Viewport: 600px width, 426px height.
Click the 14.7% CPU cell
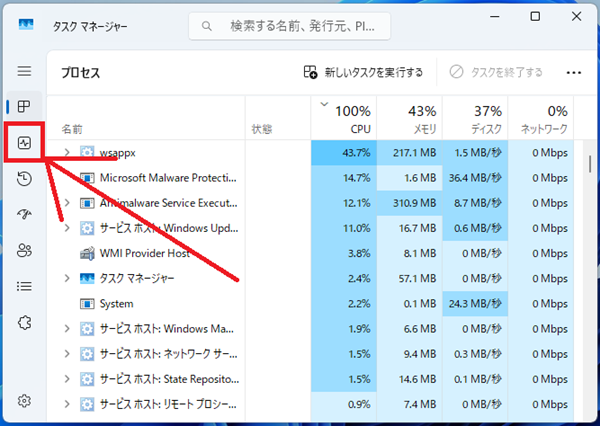(344, 178)
